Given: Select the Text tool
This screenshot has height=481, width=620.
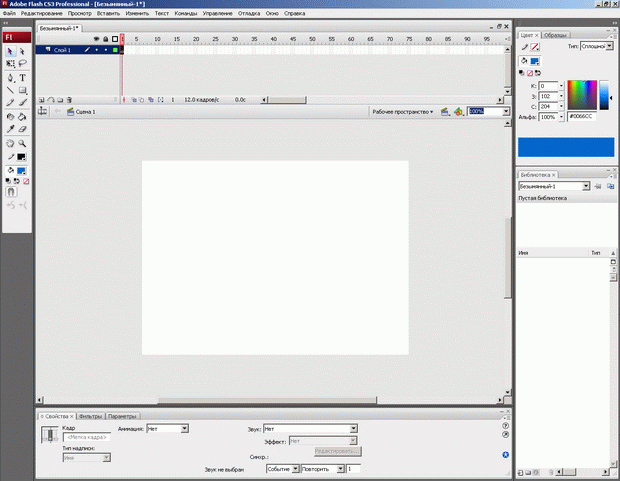Looking at the screenshot, I should coord(22,77).
